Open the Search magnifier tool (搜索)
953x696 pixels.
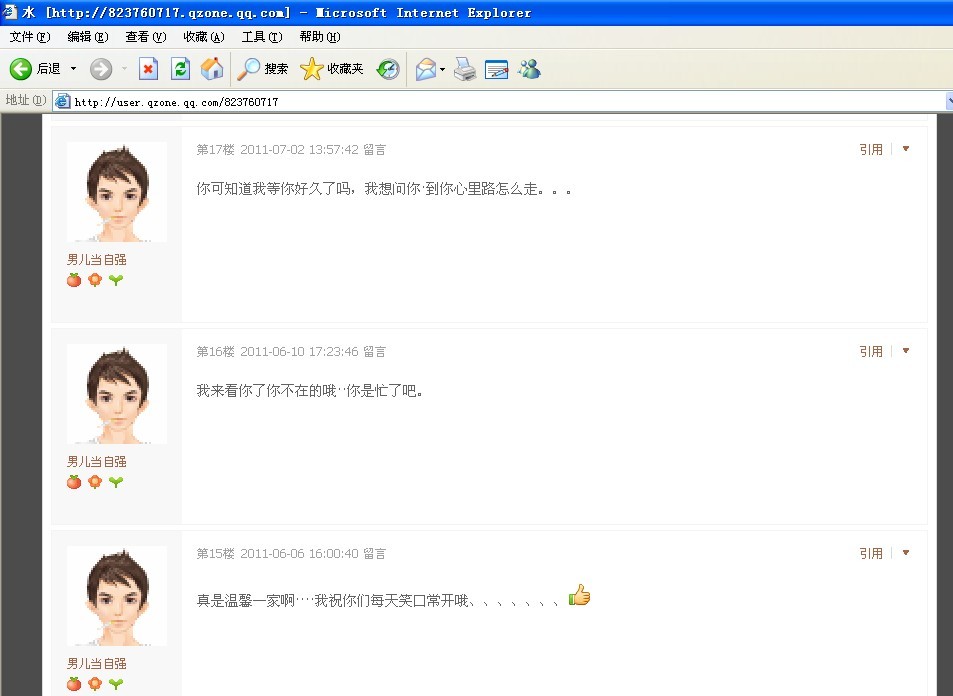262,69
